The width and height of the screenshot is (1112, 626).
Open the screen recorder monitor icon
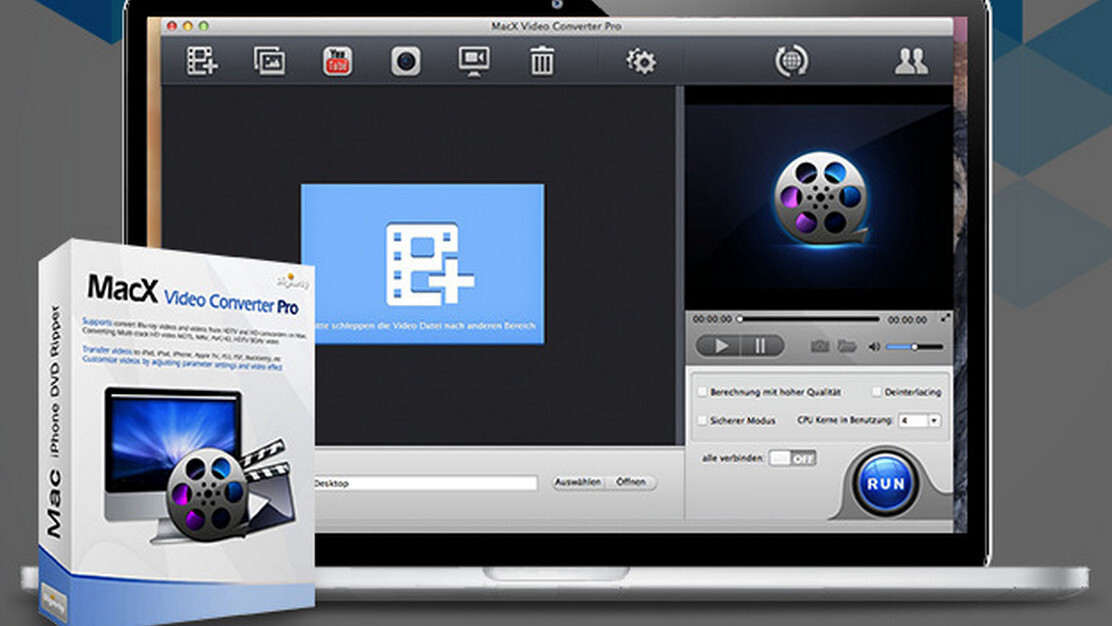[474, 62]
